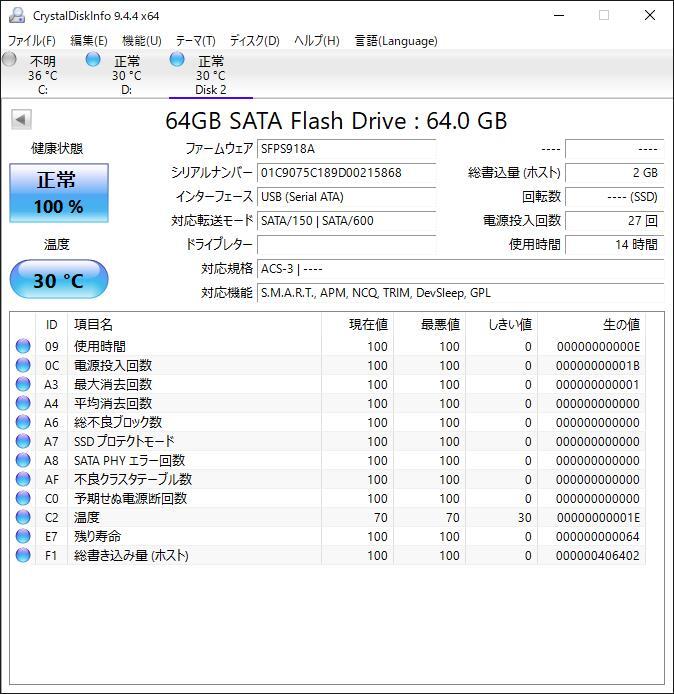Image resolution: width=674 pixels, height=694 pixels.
Task: Click the 生の値 column header
Action: click(x=620, y=324)
